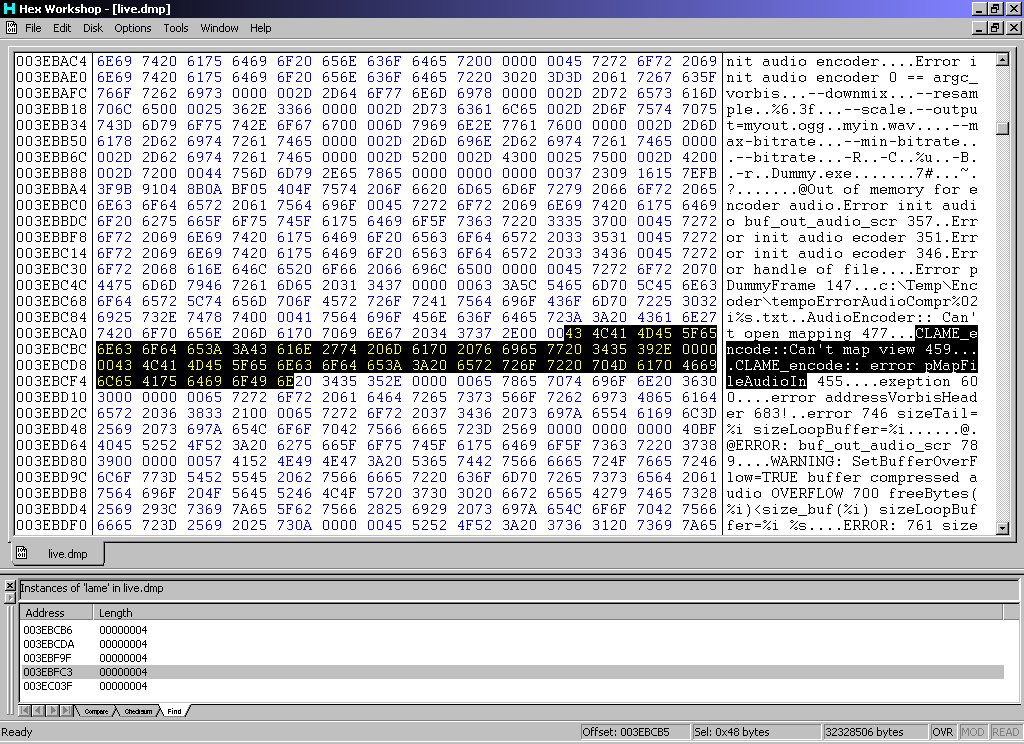This screenshot has height=744, width=1024.
Task: Click the 'Instances of 'lame' in live.dmp' heading
Action: [92, 588]
